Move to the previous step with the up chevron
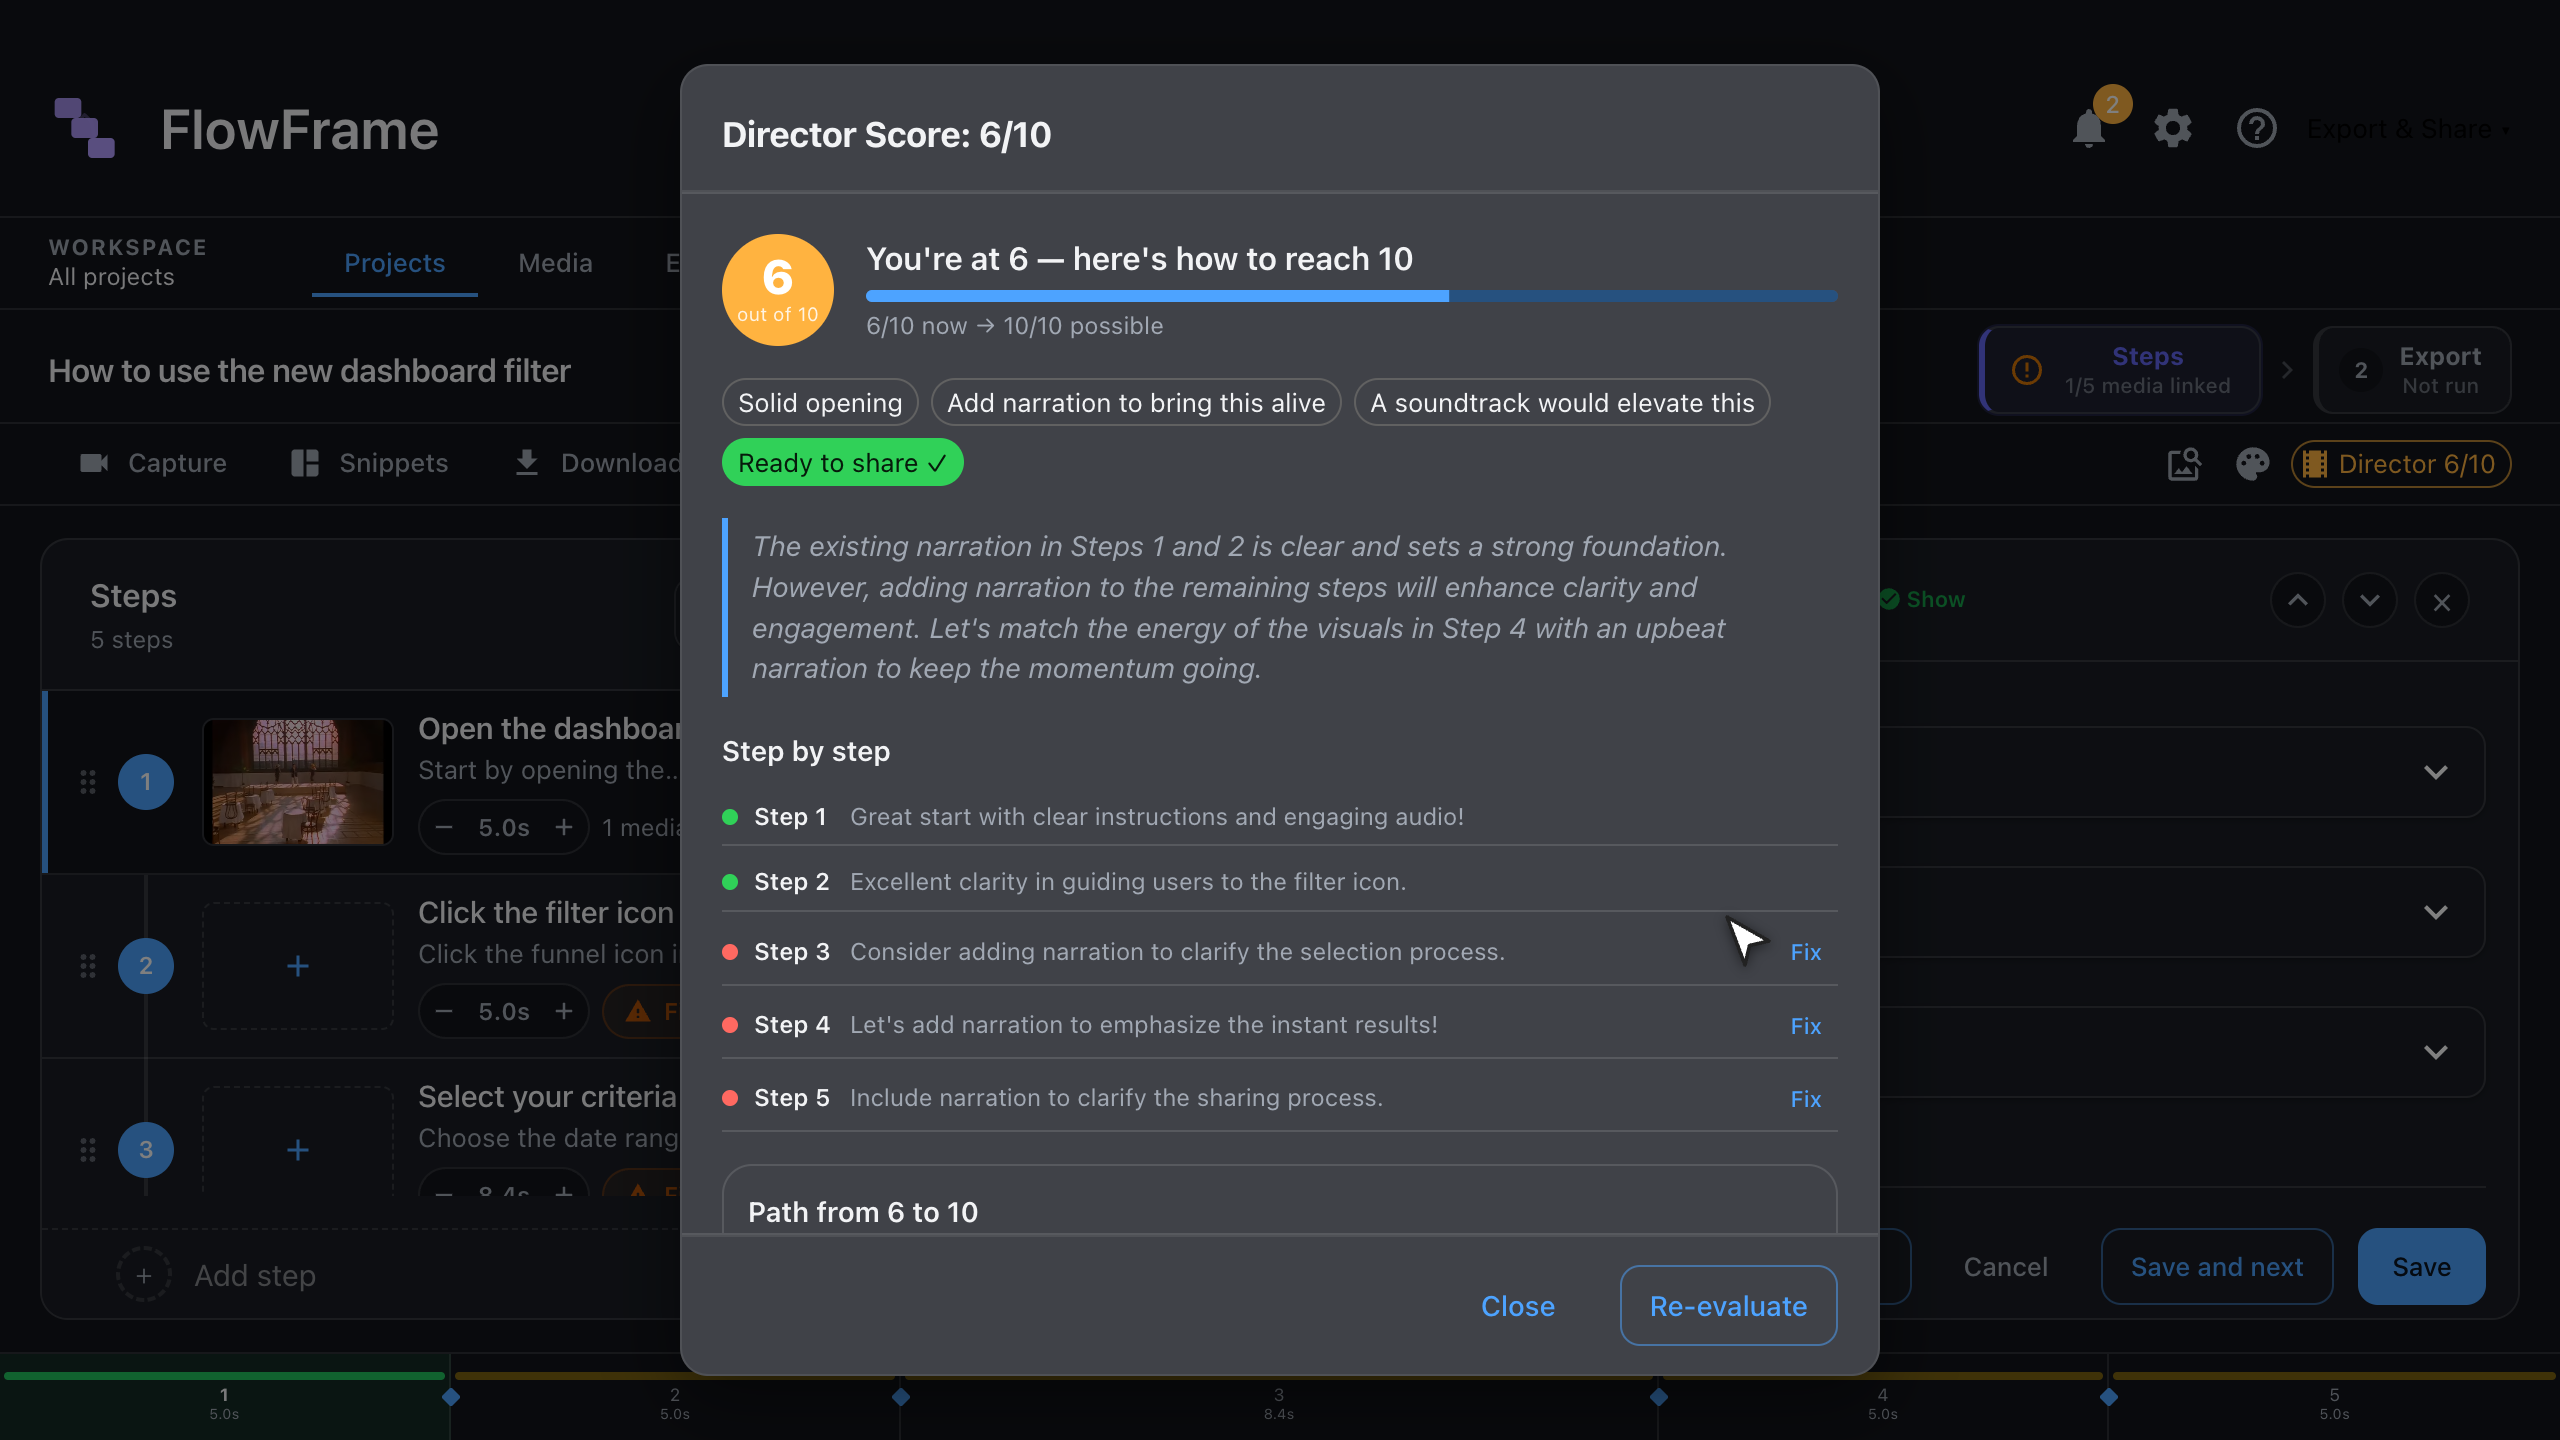 [x=2298, y=601]
